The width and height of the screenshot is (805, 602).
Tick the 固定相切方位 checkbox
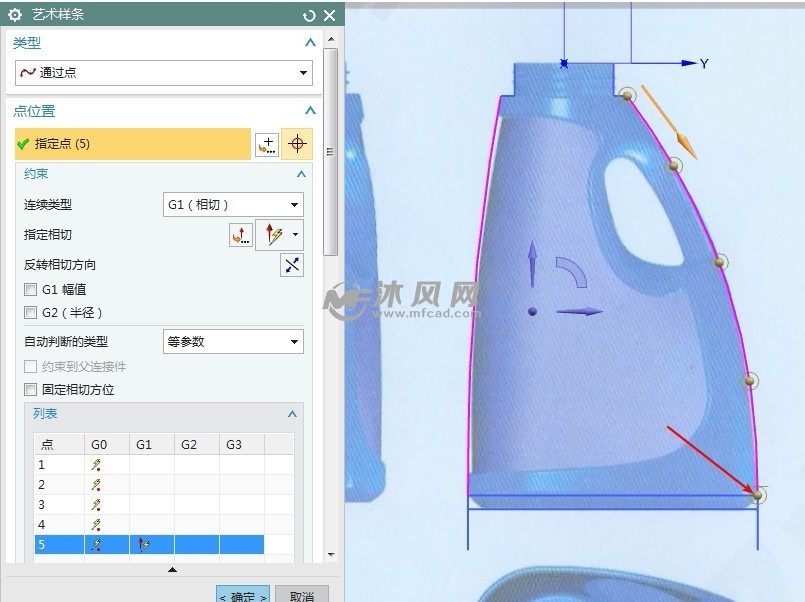30,390
